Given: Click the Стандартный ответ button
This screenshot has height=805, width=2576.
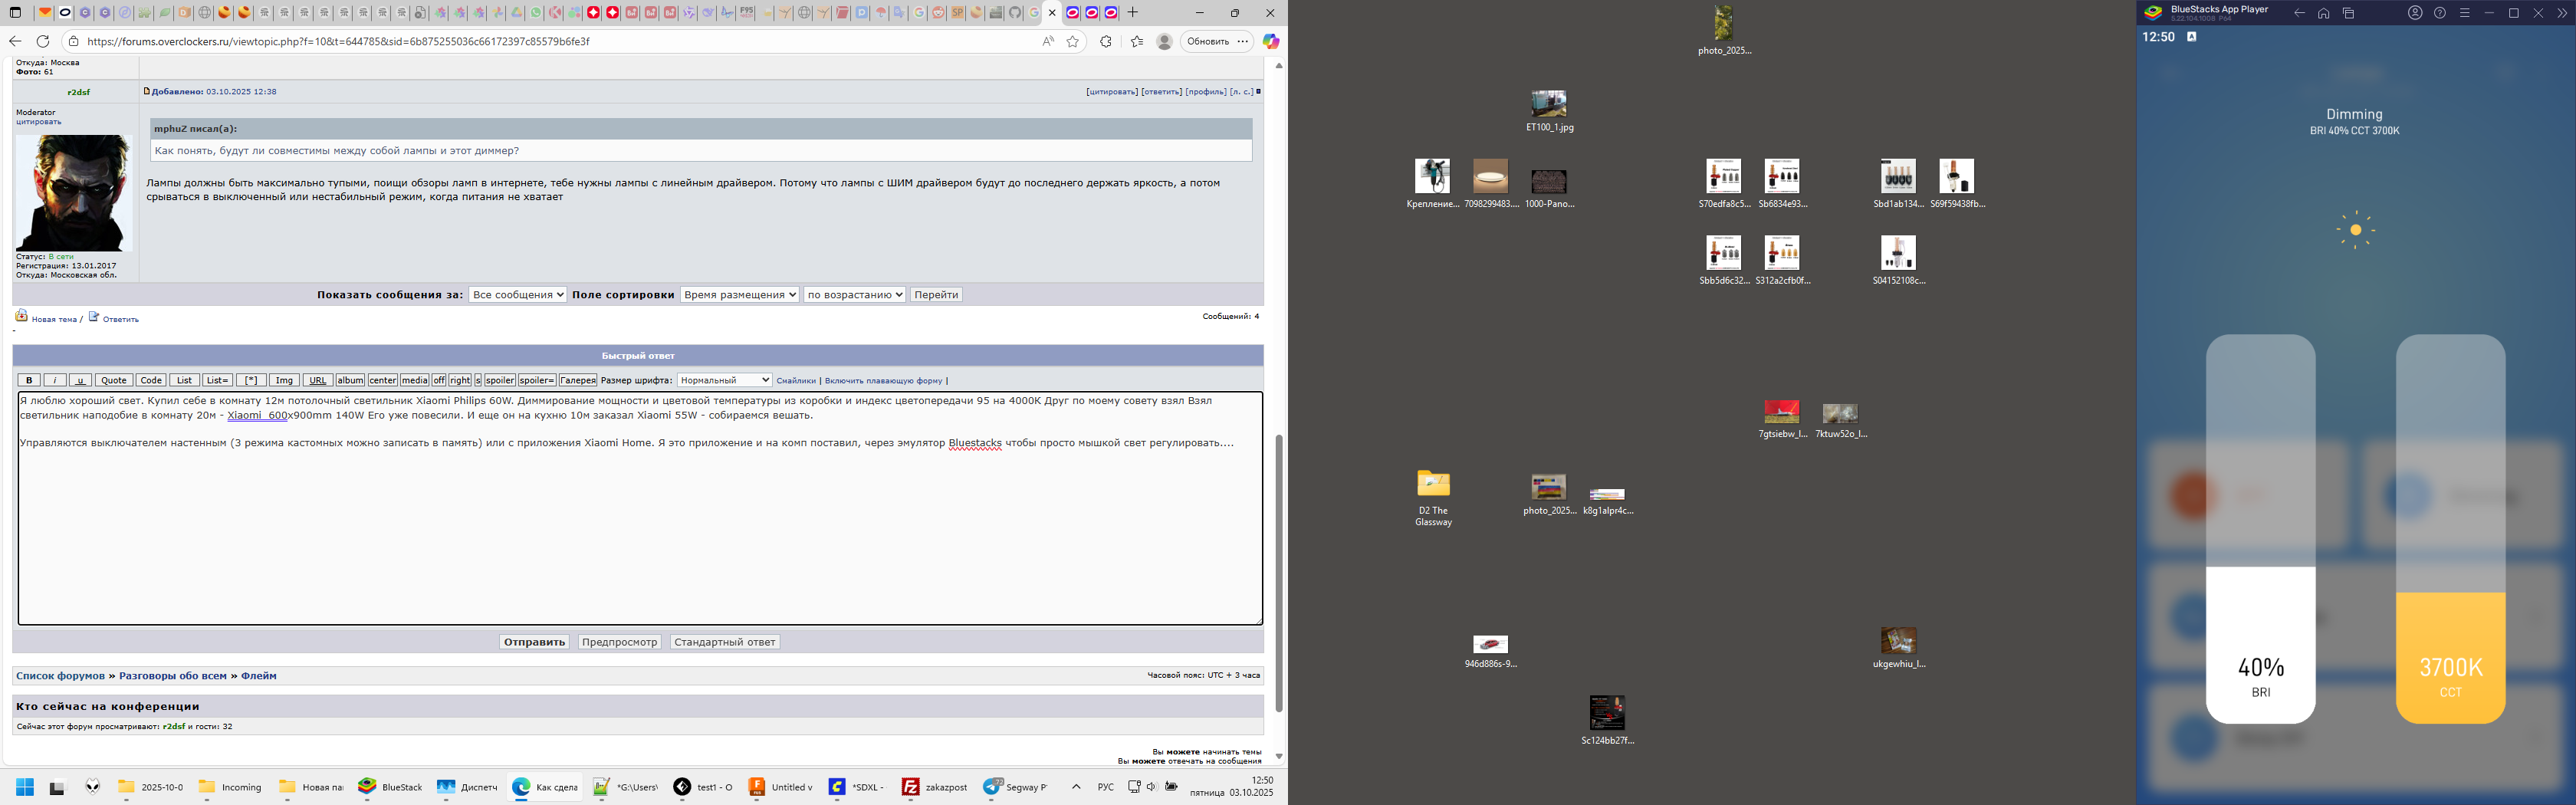Looking at the screenshot, I should [725, 642].
